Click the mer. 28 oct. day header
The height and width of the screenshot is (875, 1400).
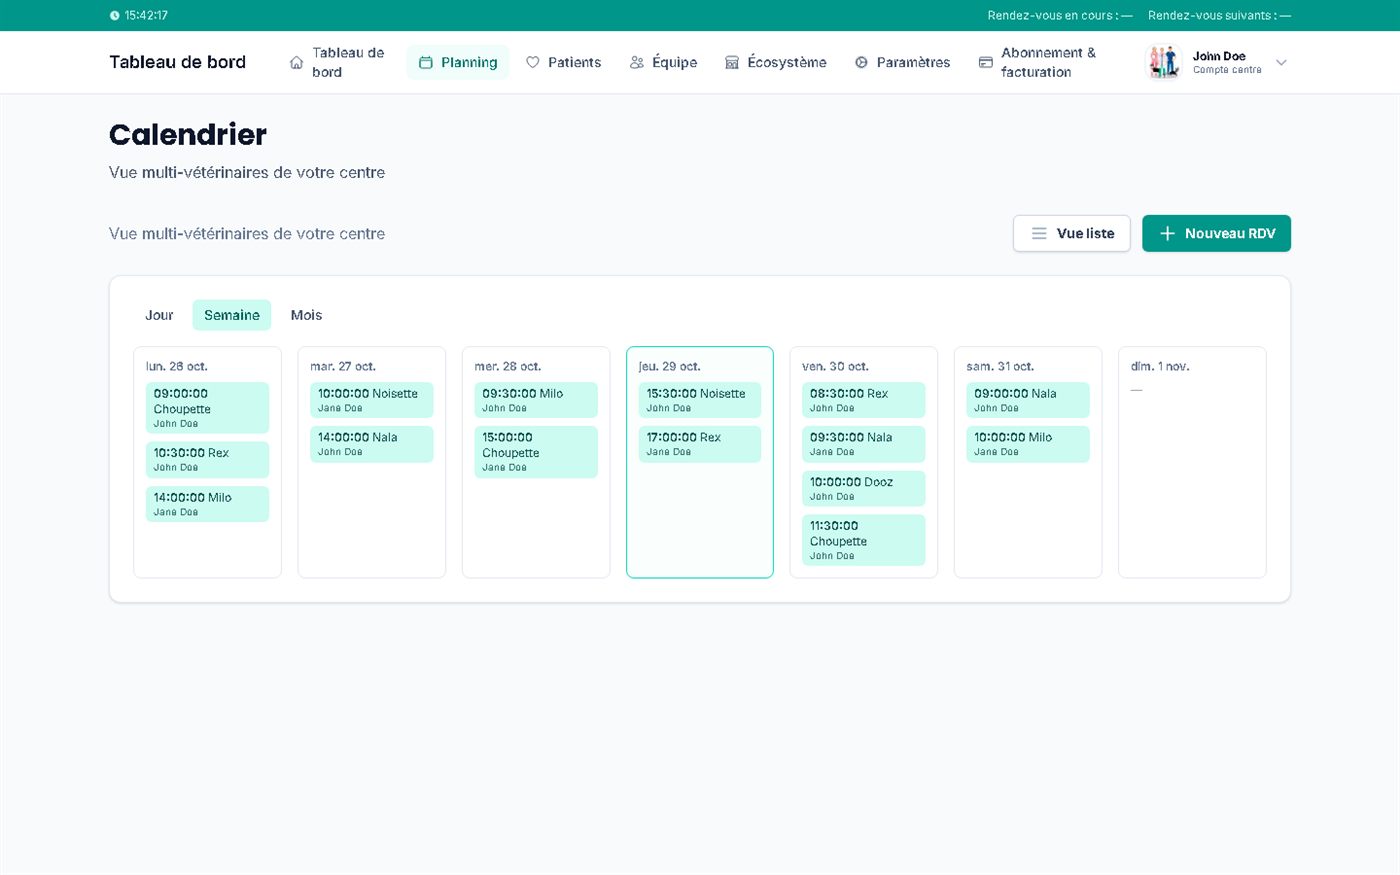tap(507, 367)
